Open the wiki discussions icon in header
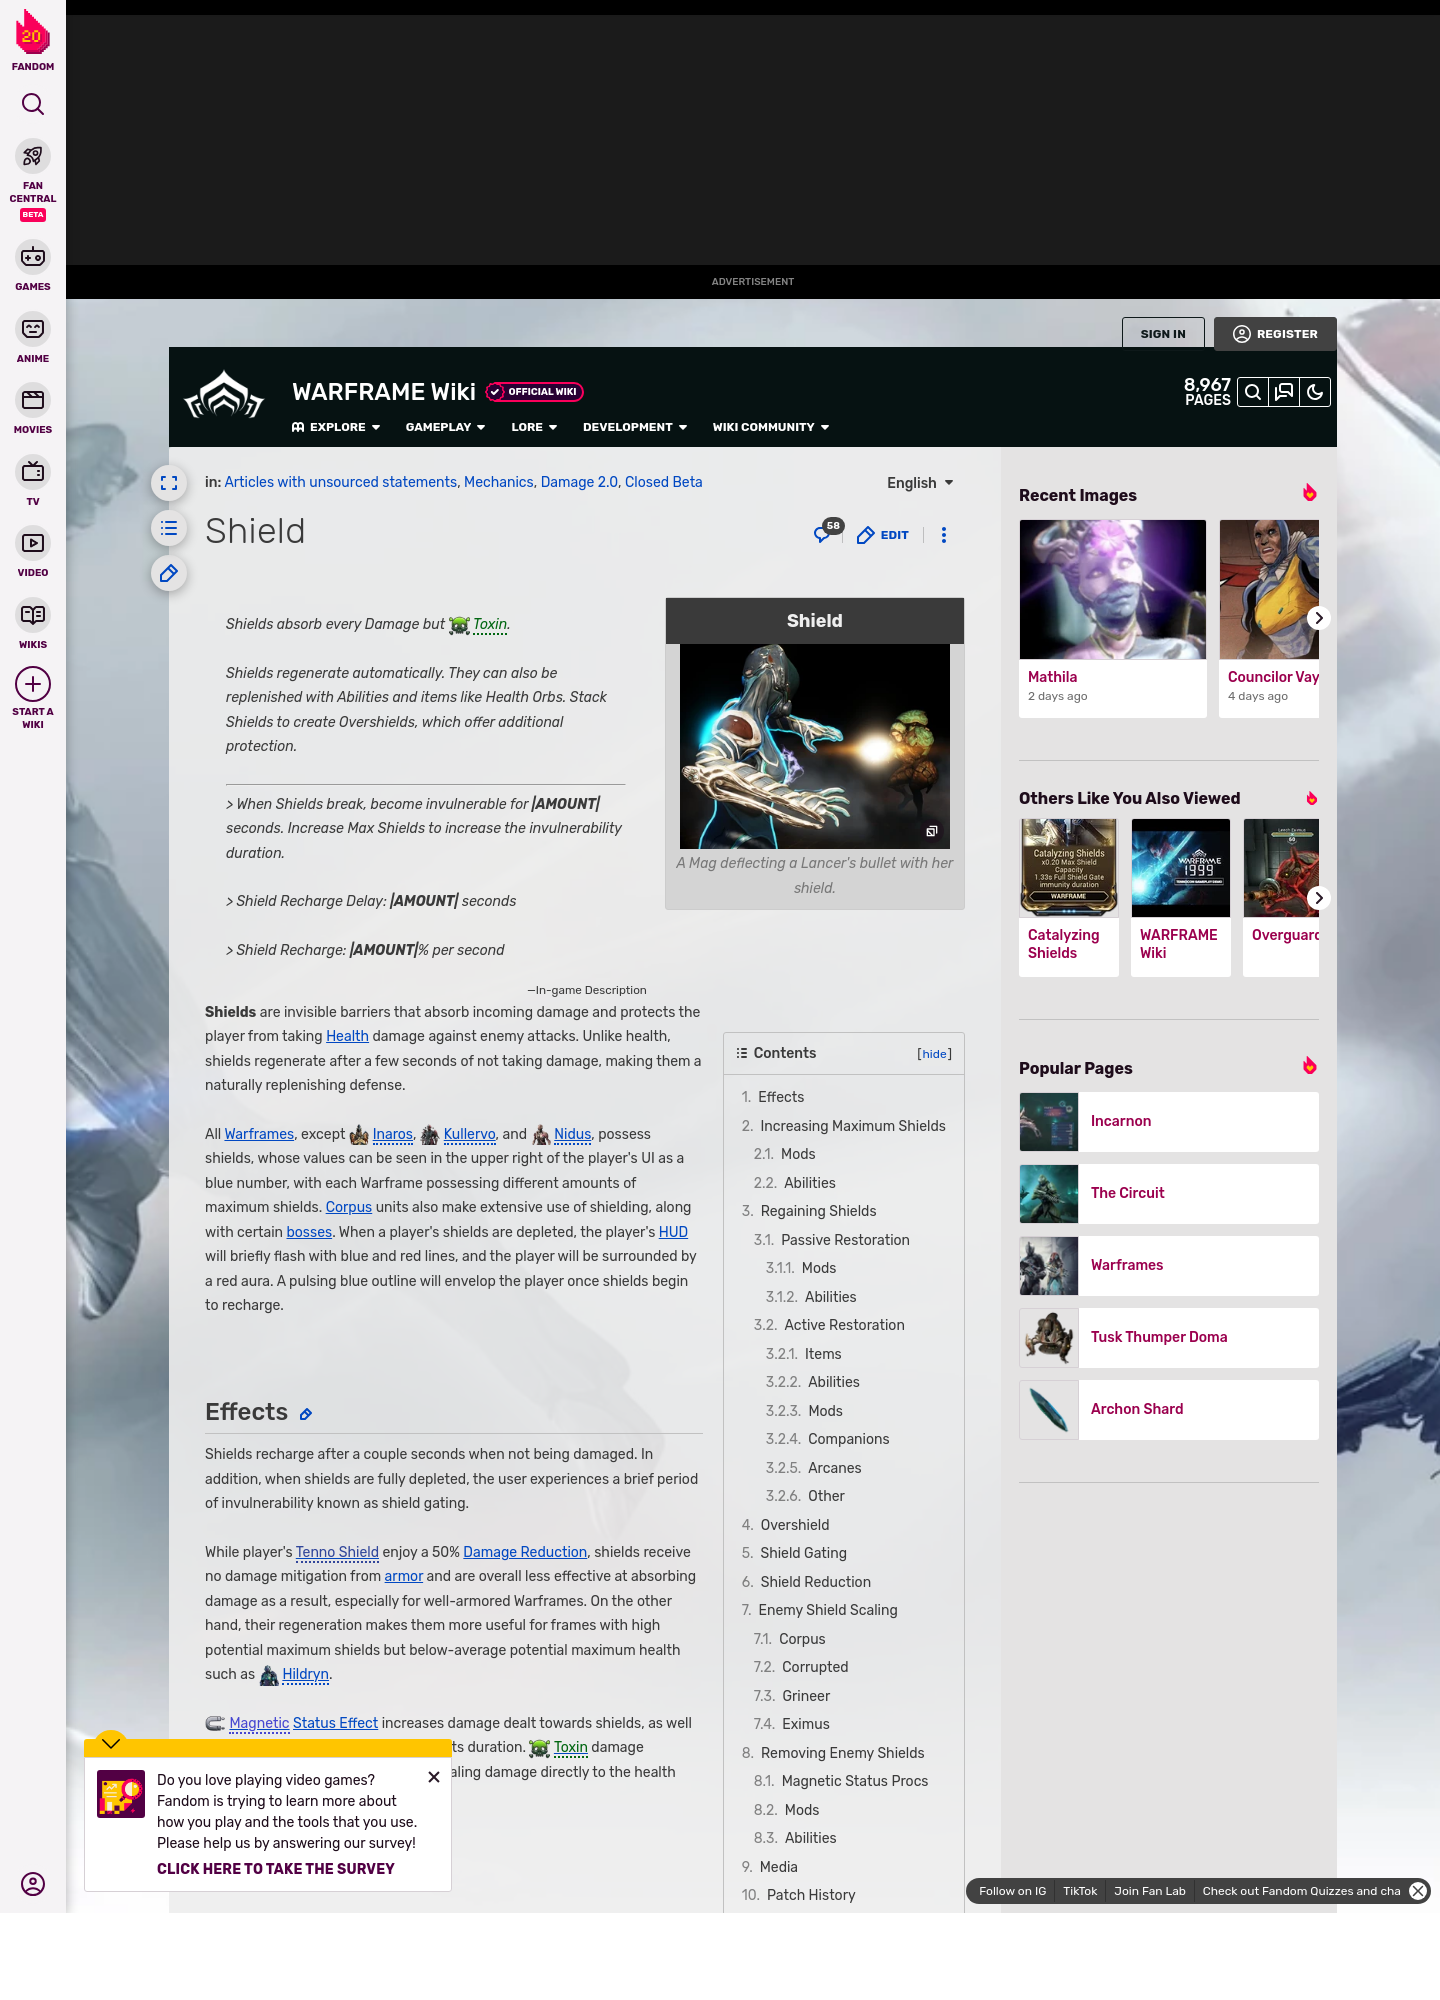Viewport: 1440px width, 2000px height. 1284,392
